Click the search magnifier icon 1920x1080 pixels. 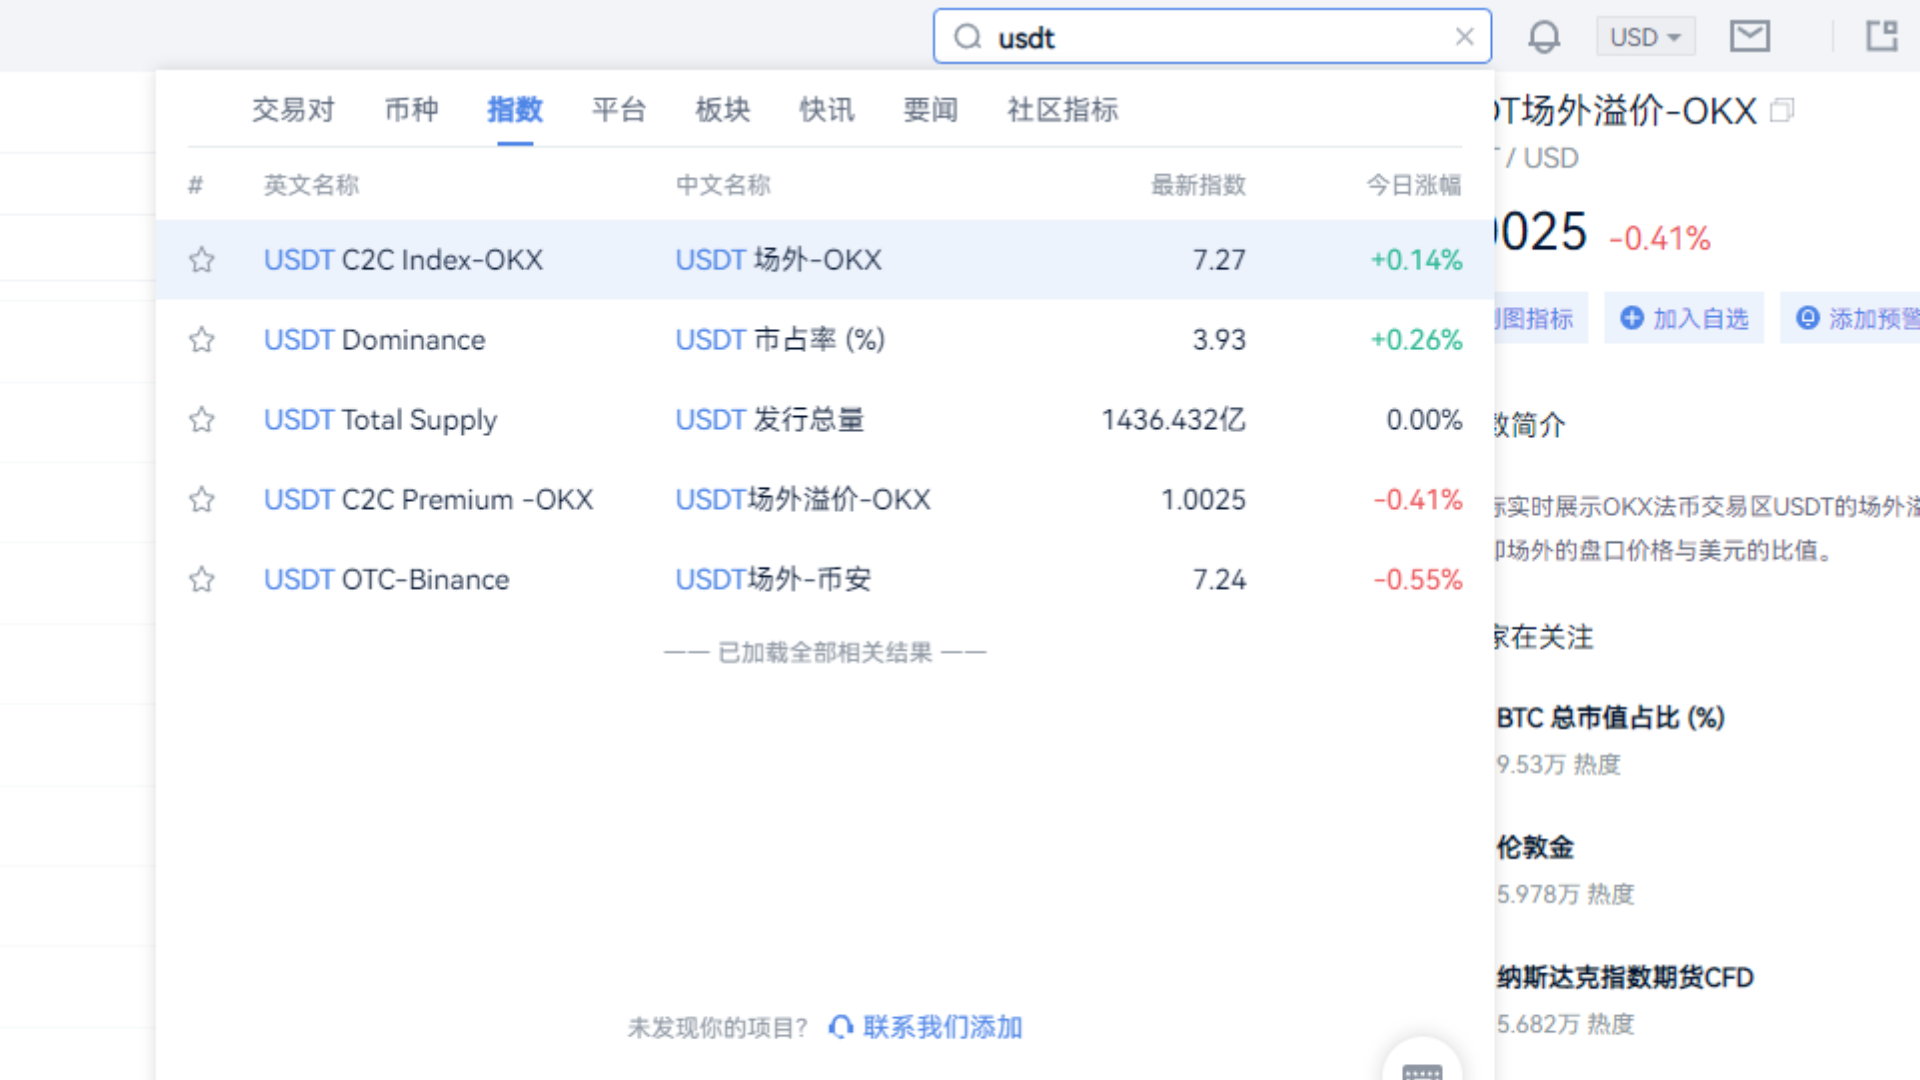(x=967, y=37)
